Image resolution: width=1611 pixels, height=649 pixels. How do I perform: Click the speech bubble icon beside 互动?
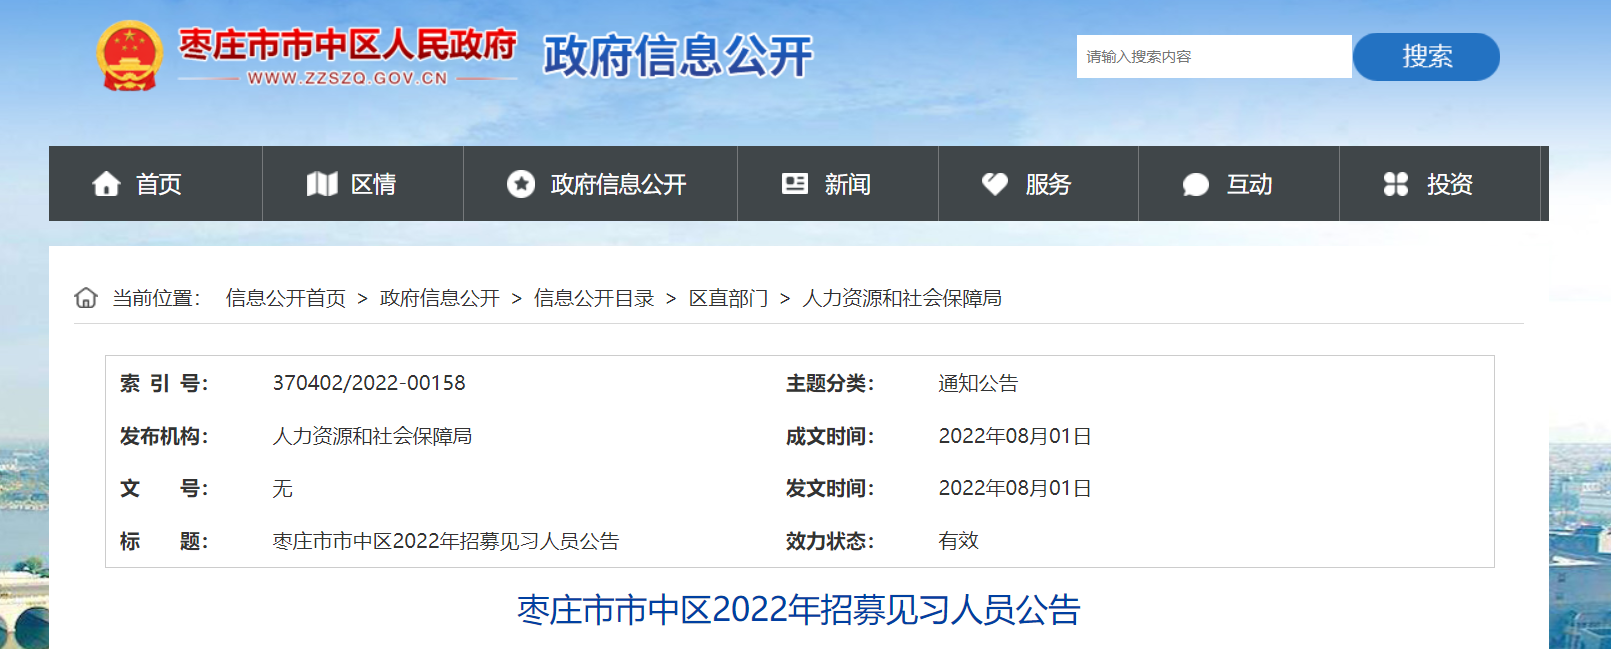point(1196,185)
